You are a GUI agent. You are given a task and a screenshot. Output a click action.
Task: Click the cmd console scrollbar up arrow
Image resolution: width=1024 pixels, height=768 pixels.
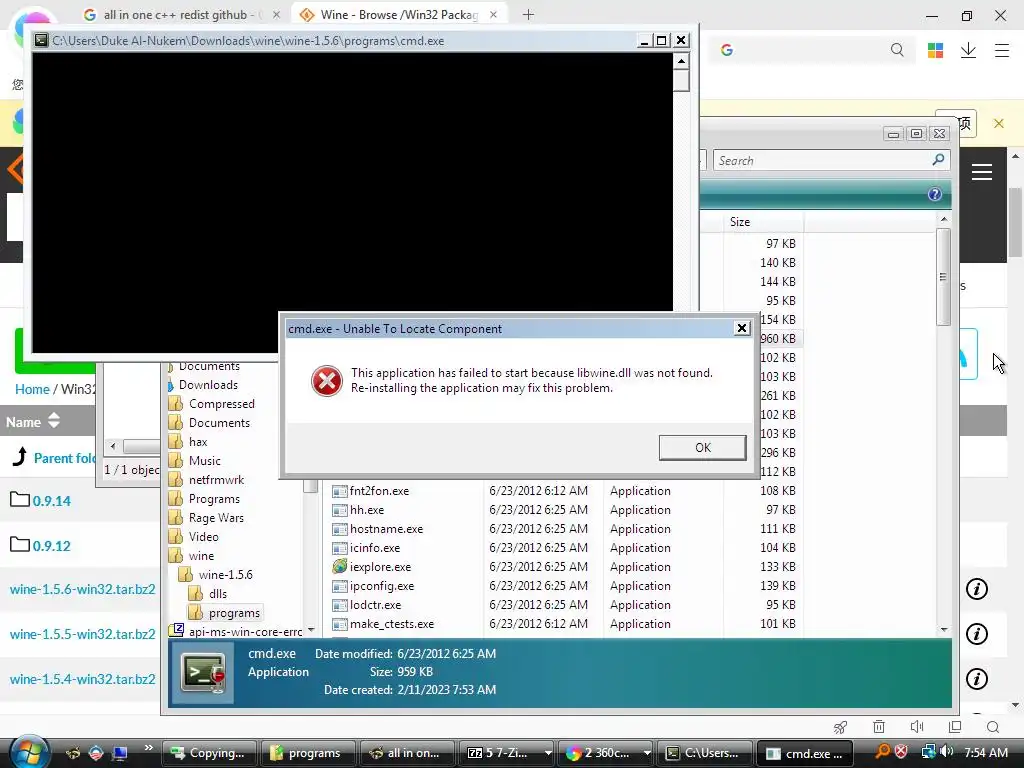coord(681,61)
